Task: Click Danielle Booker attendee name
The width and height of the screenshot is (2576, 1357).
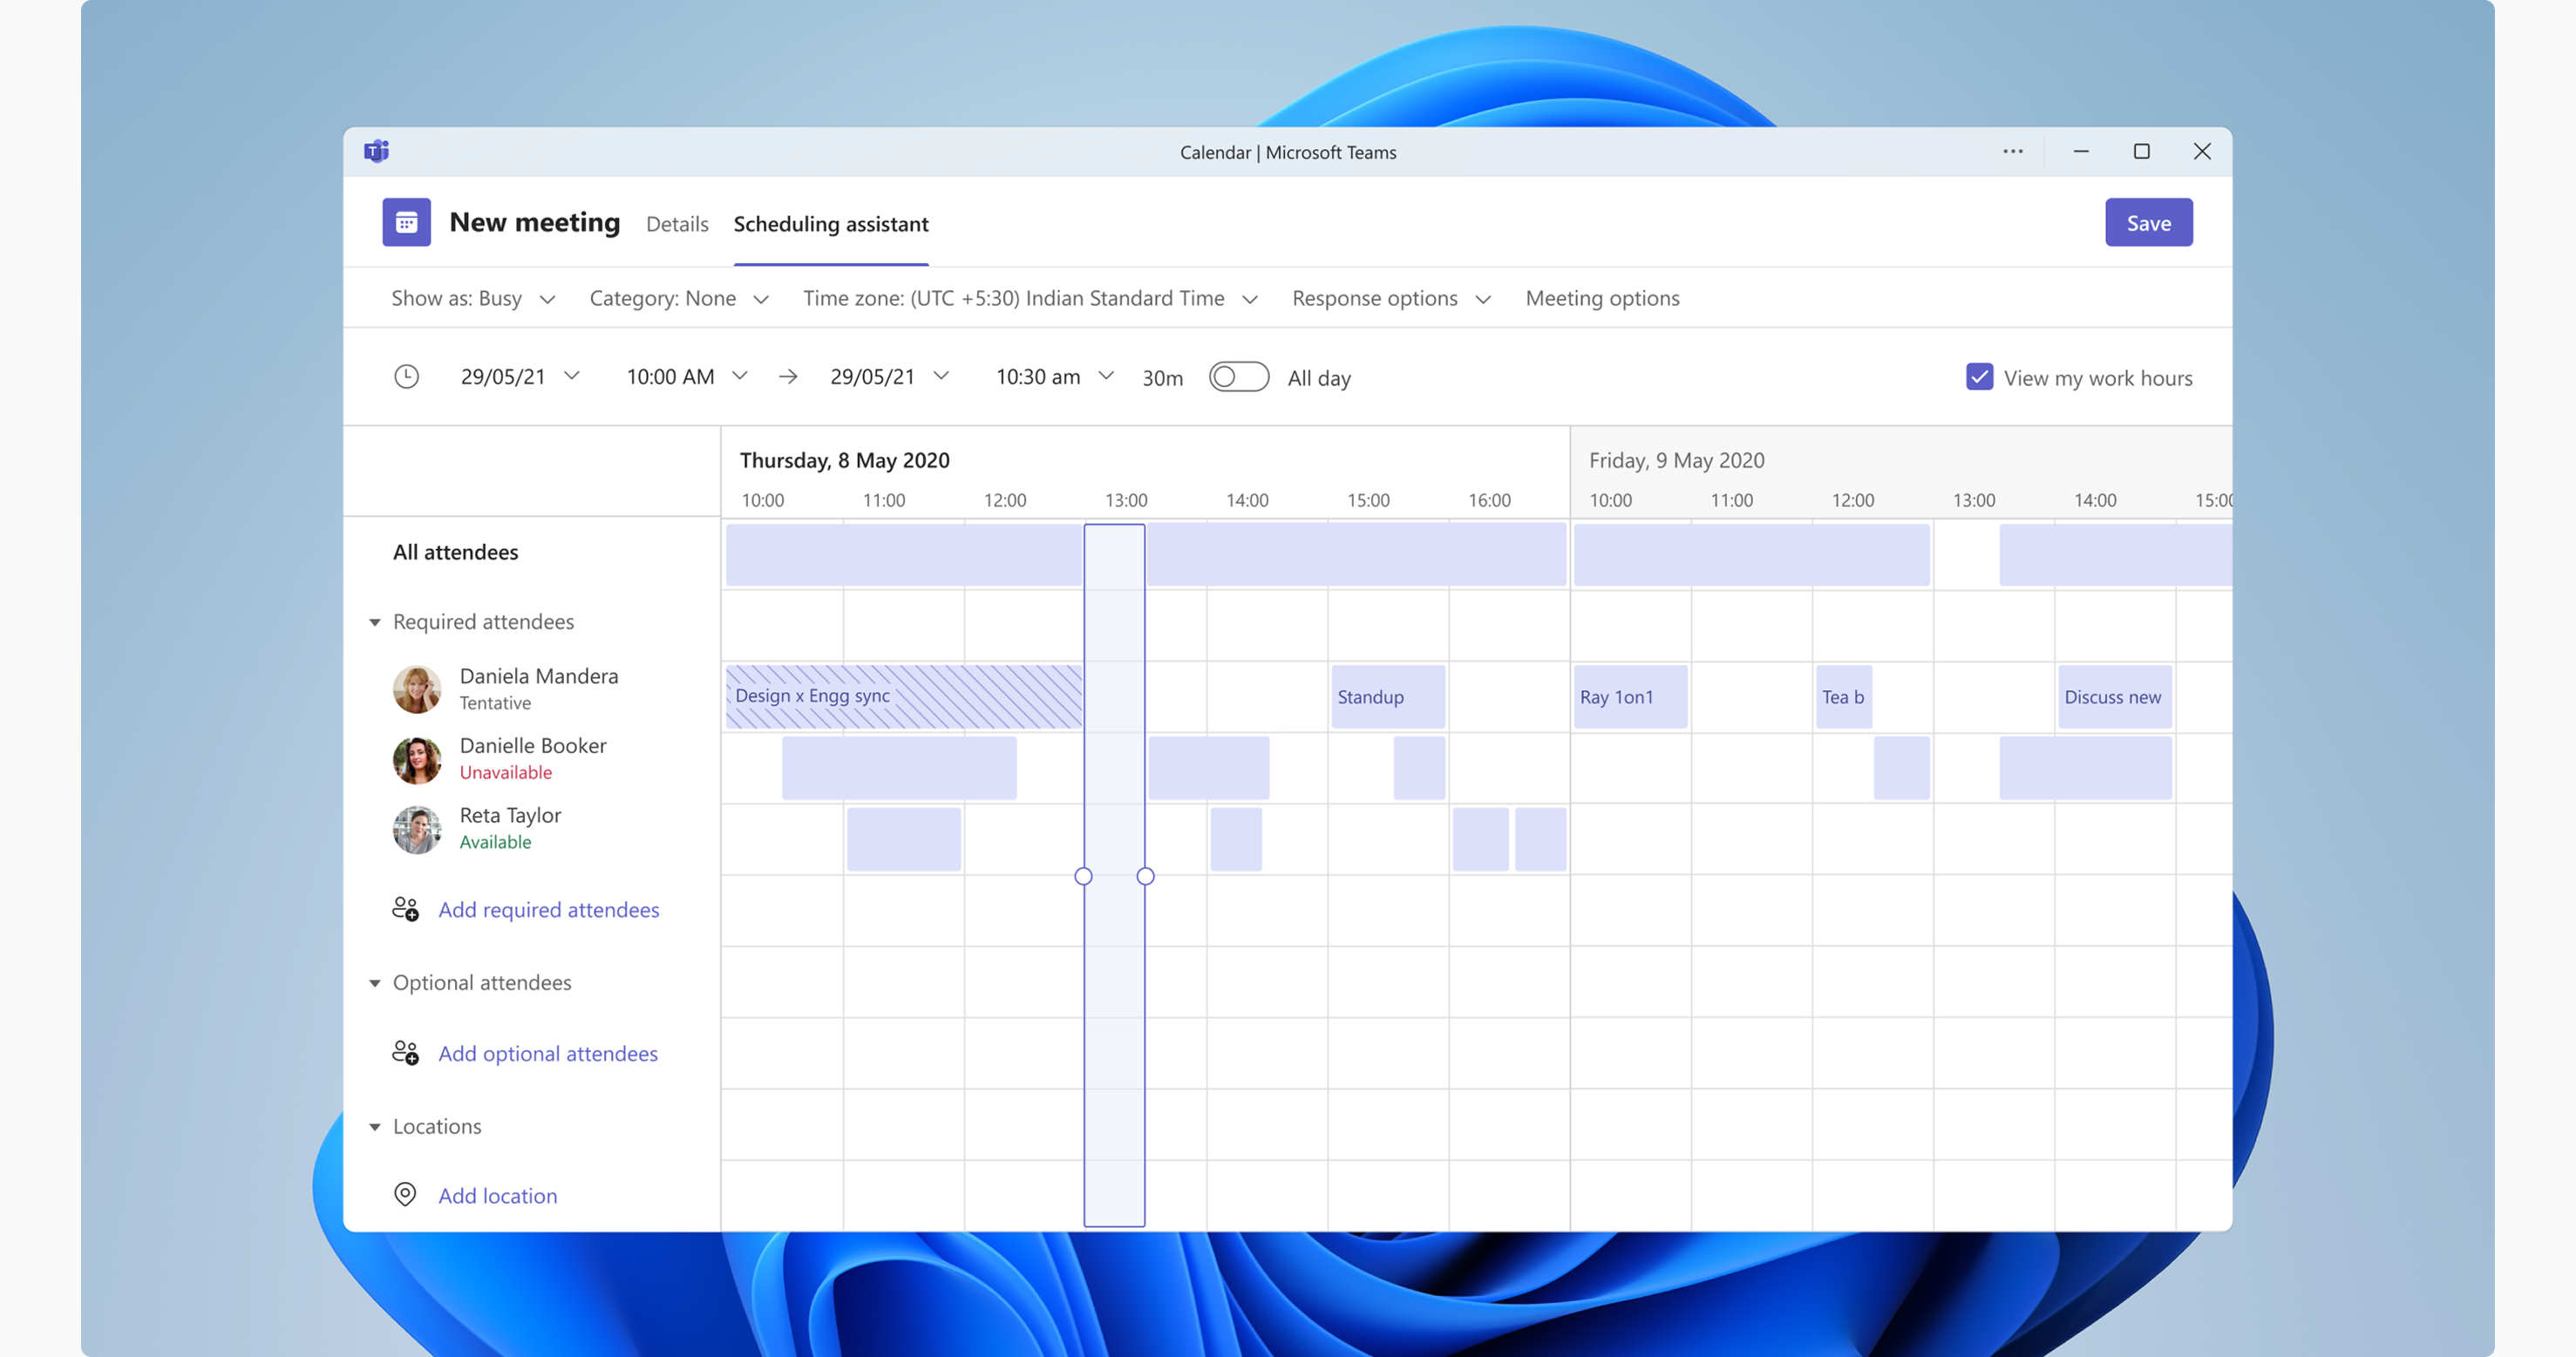Action: [533, 746]
